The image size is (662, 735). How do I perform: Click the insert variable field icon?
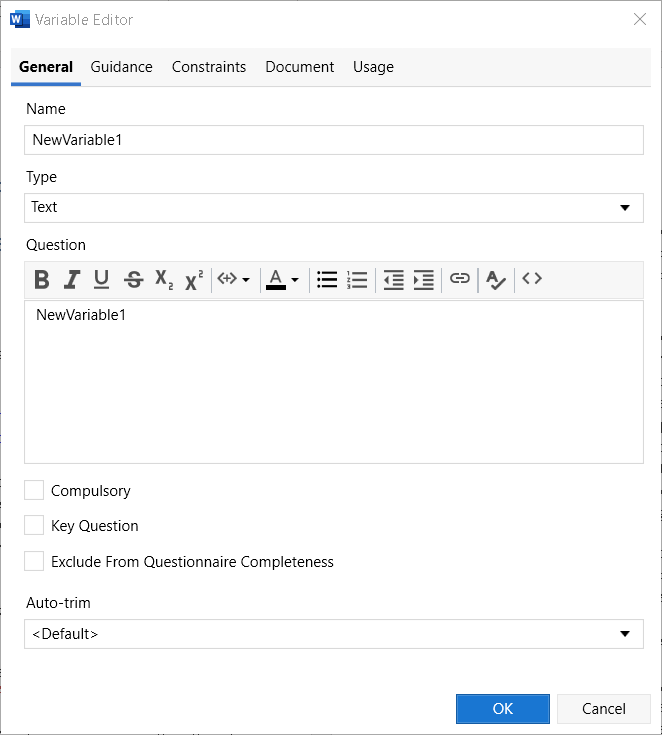(x=227, y=279)
